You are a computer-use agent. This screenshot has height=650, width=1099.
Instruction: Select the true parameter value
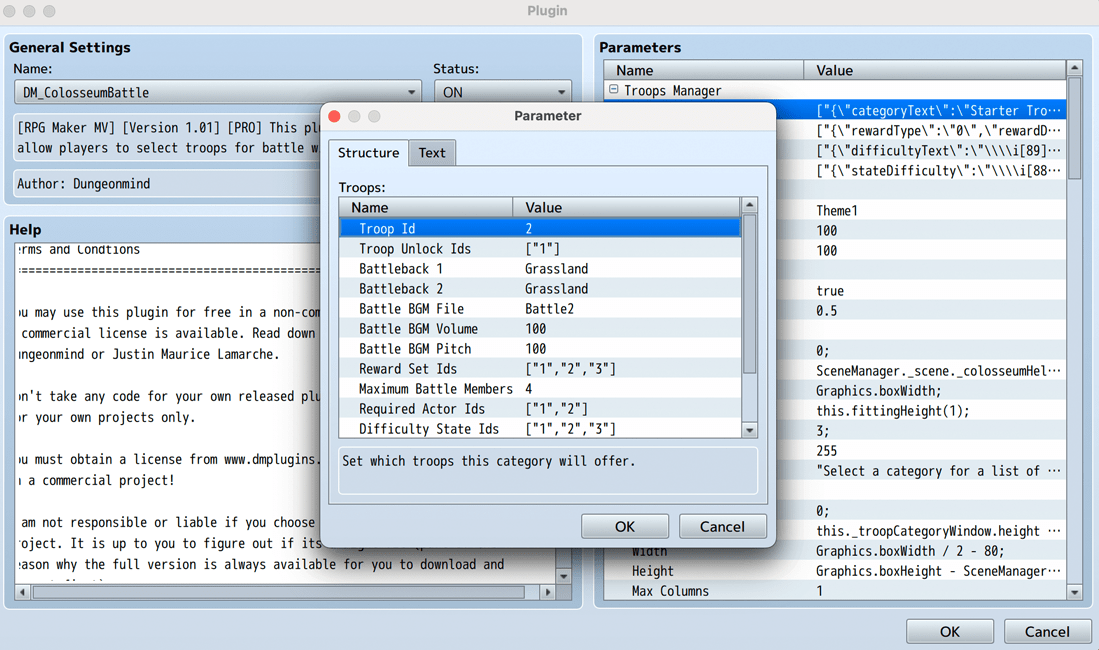(x=829, y=290)
